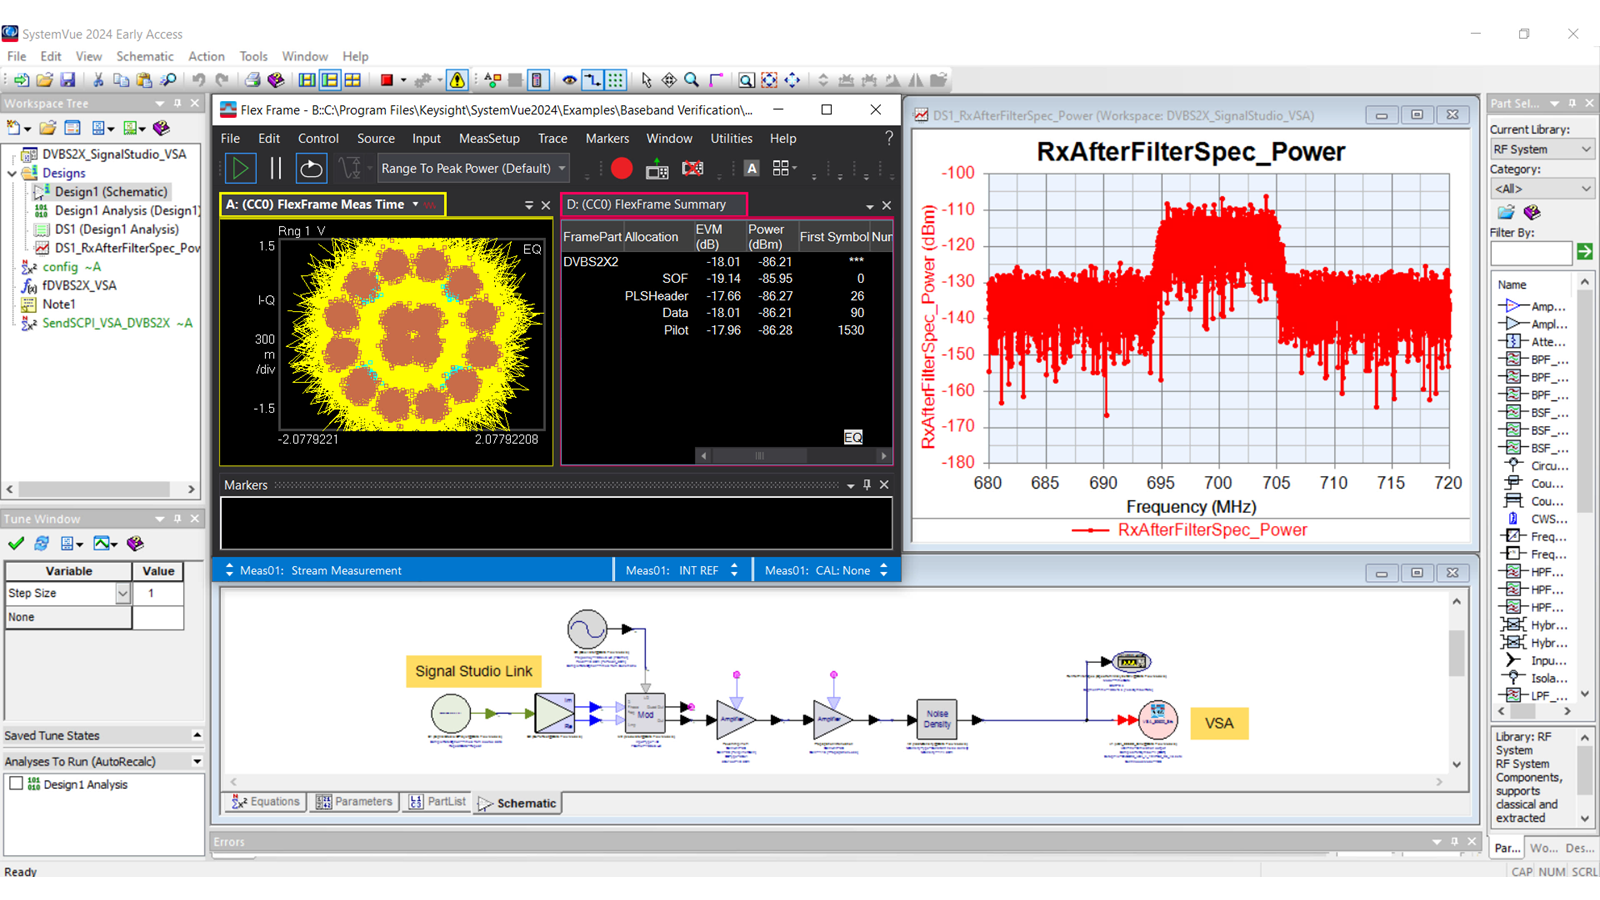Click the save disk icon in toolbar
This screenshot has width=1600, height=900.
pyautogui.click(x=68, y=80)
